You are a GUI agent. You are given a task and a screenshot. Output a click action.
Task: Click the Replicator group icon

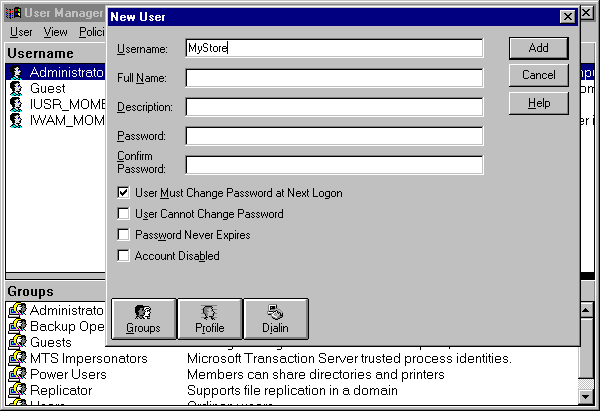pos(17,390)
